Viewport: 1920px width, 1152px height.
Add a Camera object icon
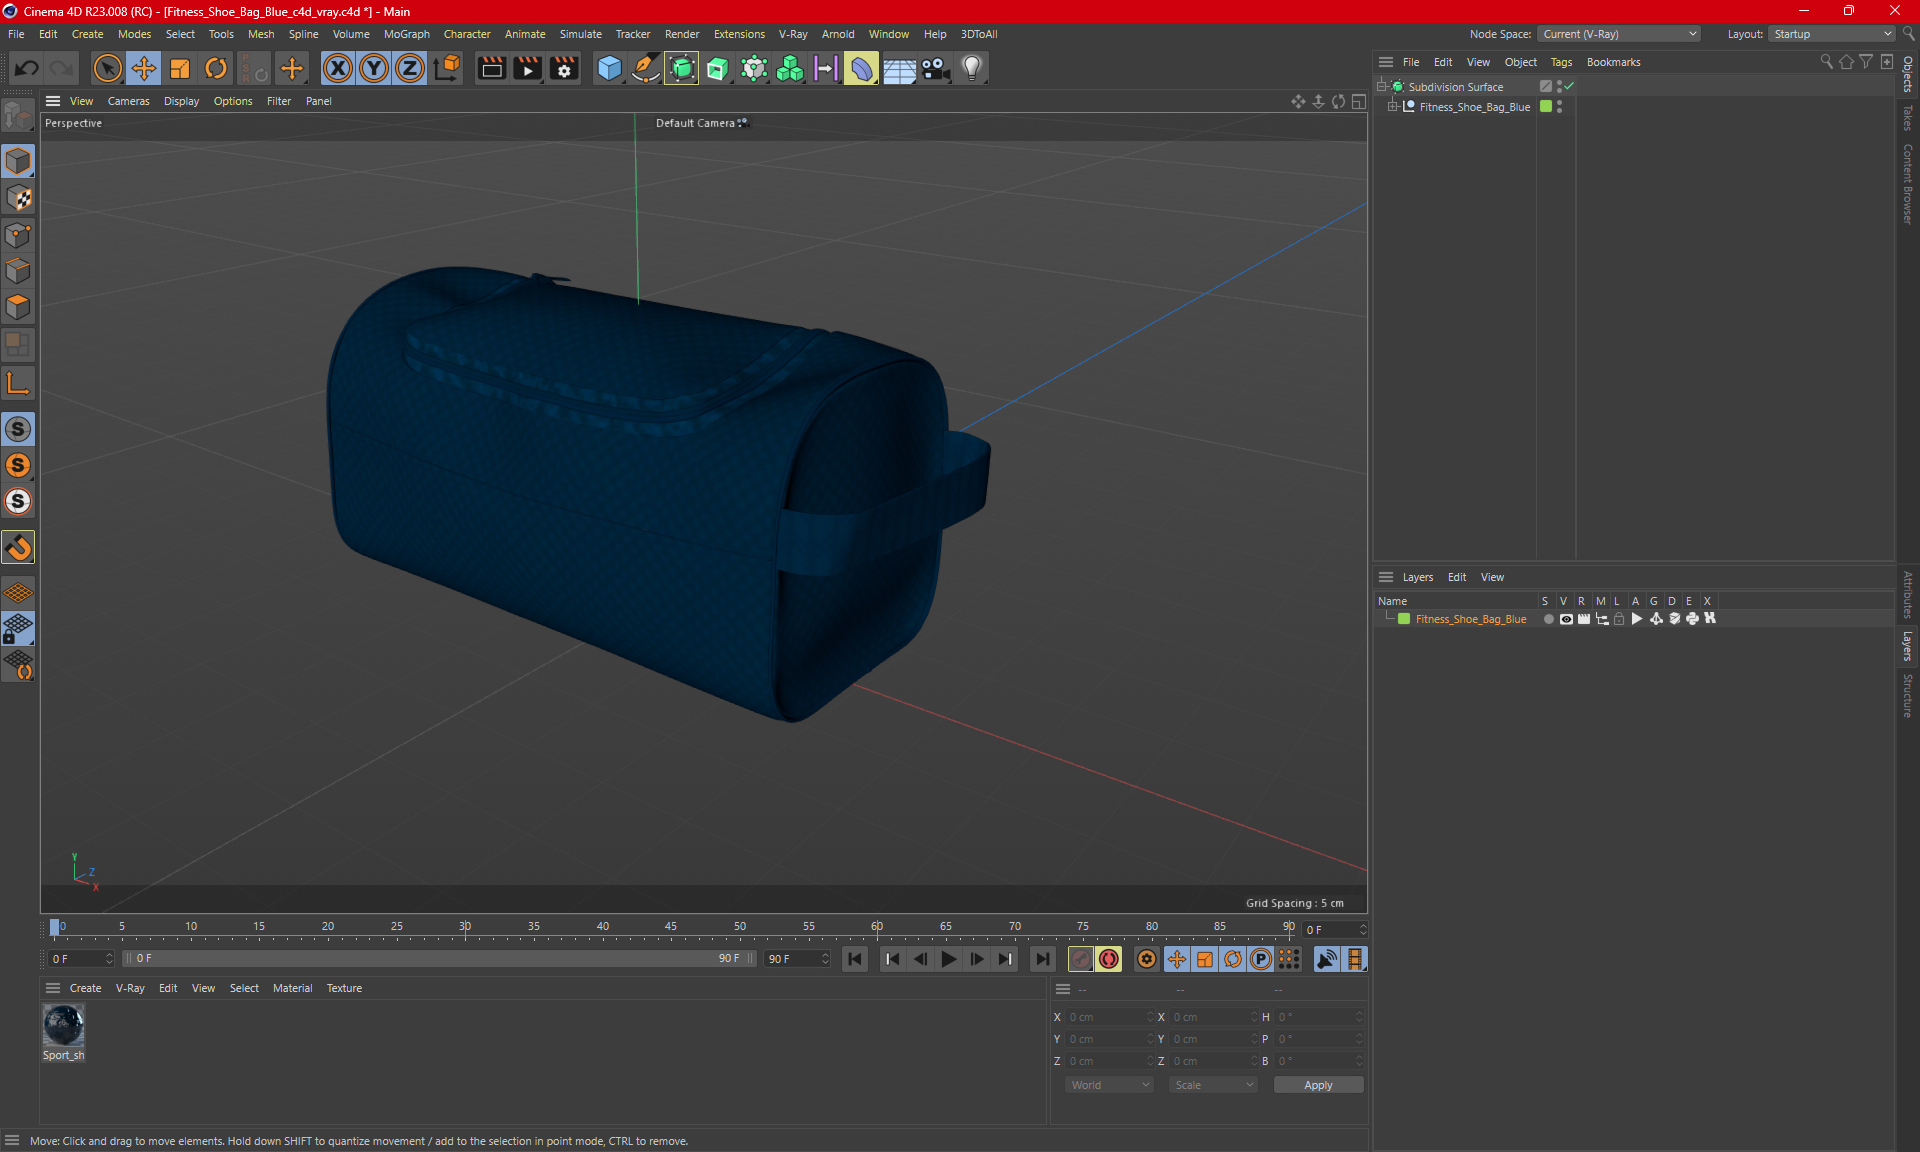[x=936, y=68]
